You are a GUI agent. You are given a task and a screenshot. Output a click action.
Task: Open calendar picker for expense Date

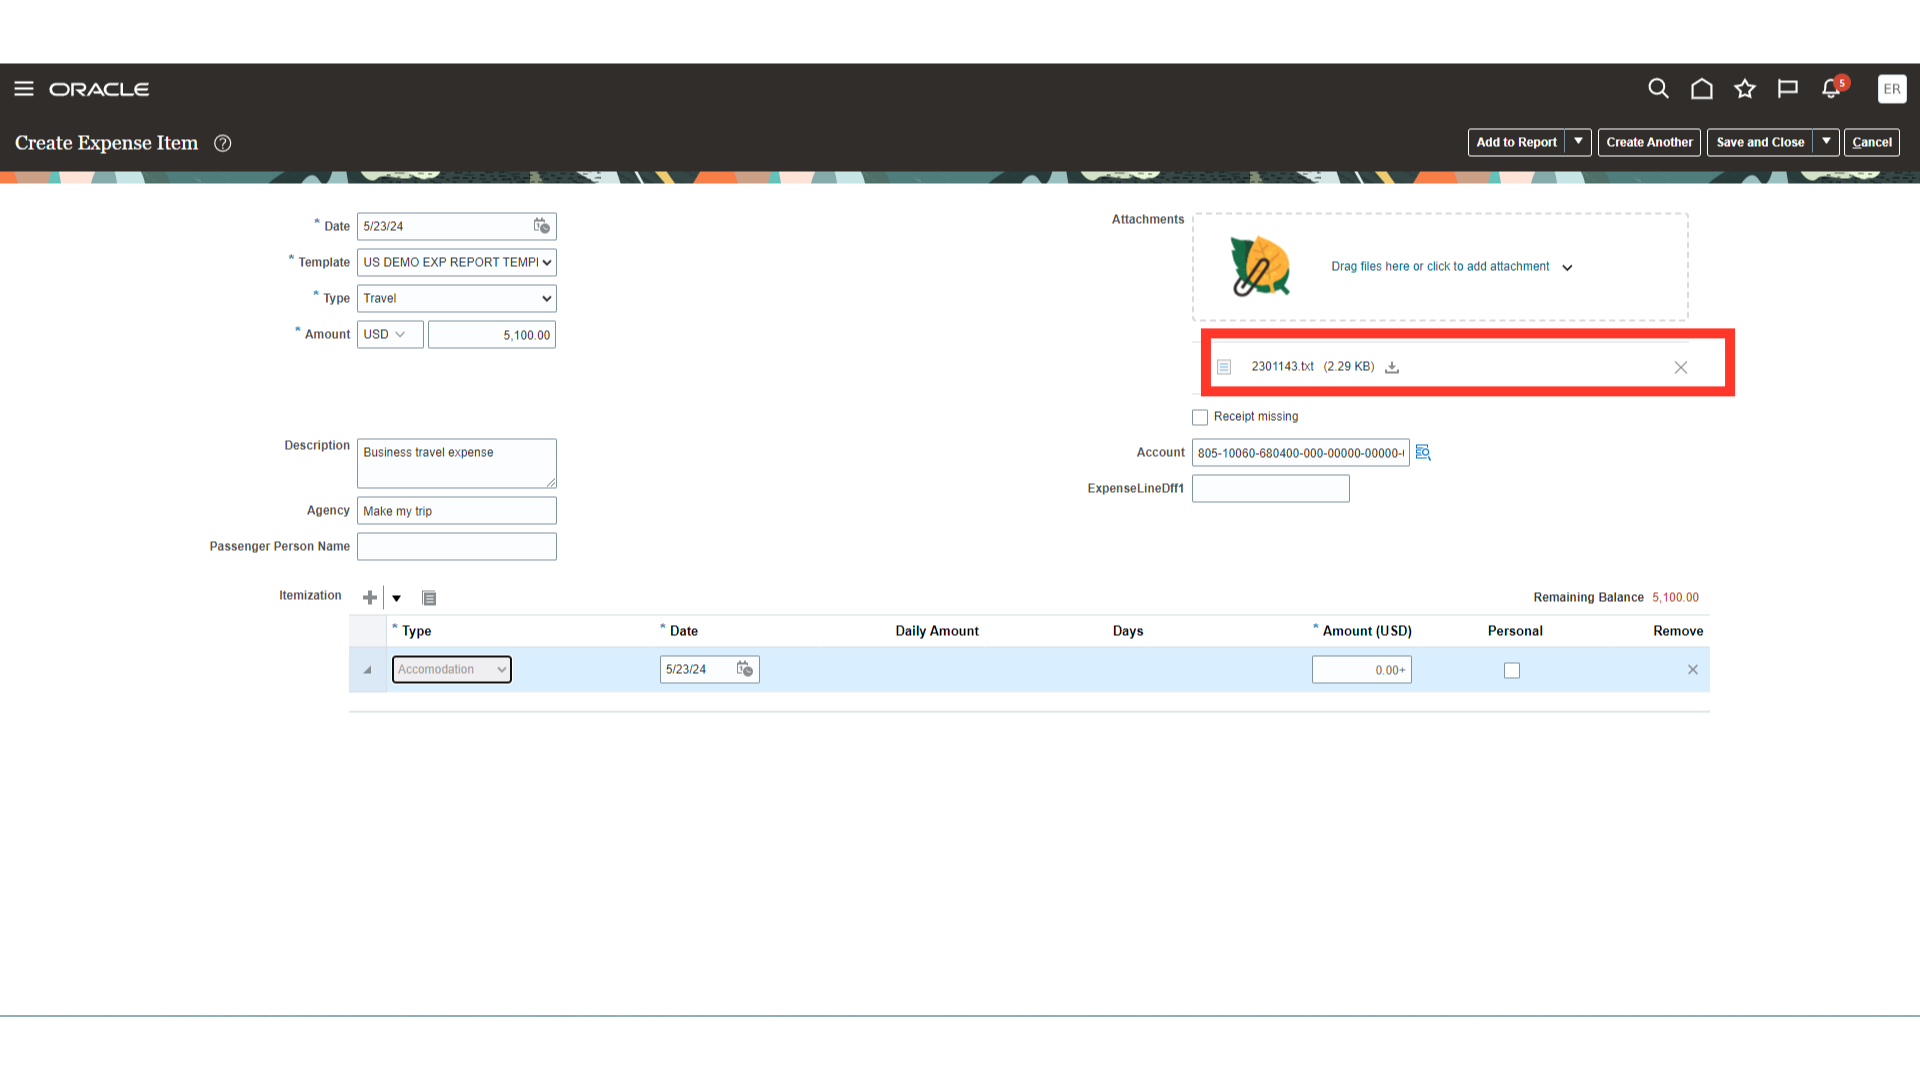pos(541,226)
